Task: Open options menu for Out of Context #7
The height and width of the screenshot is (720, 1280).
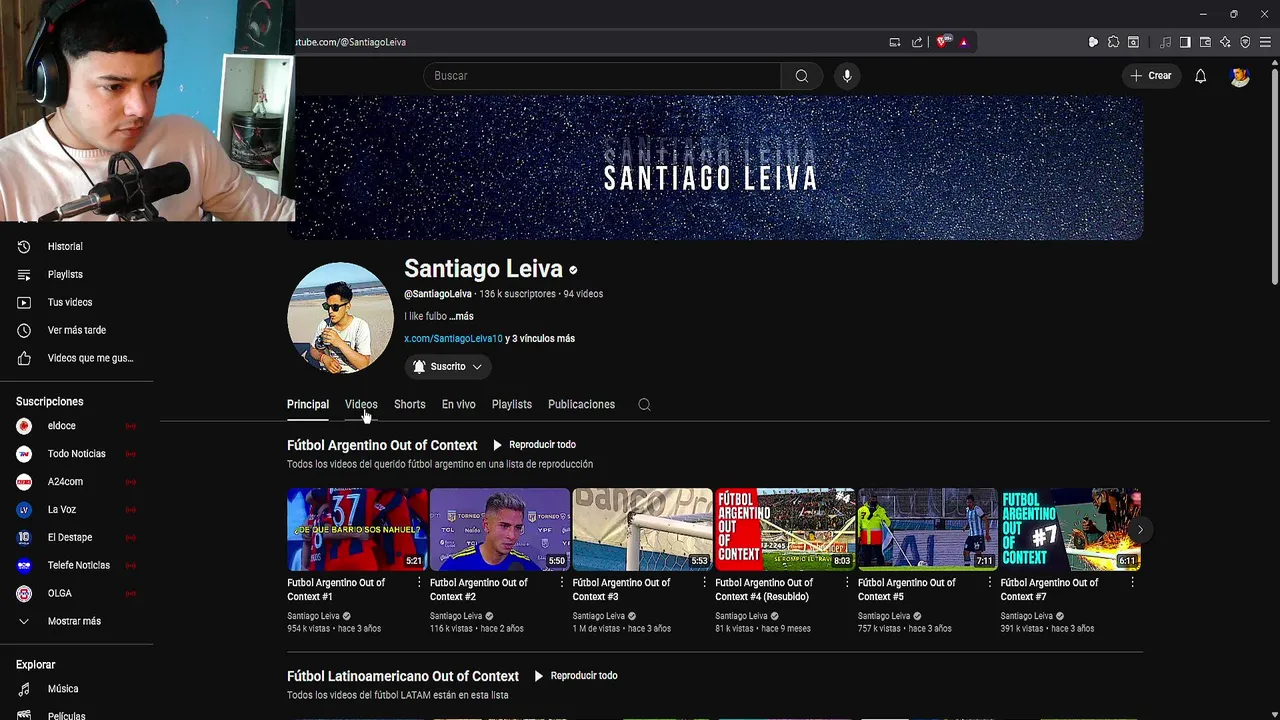Action: (1132, 582)
